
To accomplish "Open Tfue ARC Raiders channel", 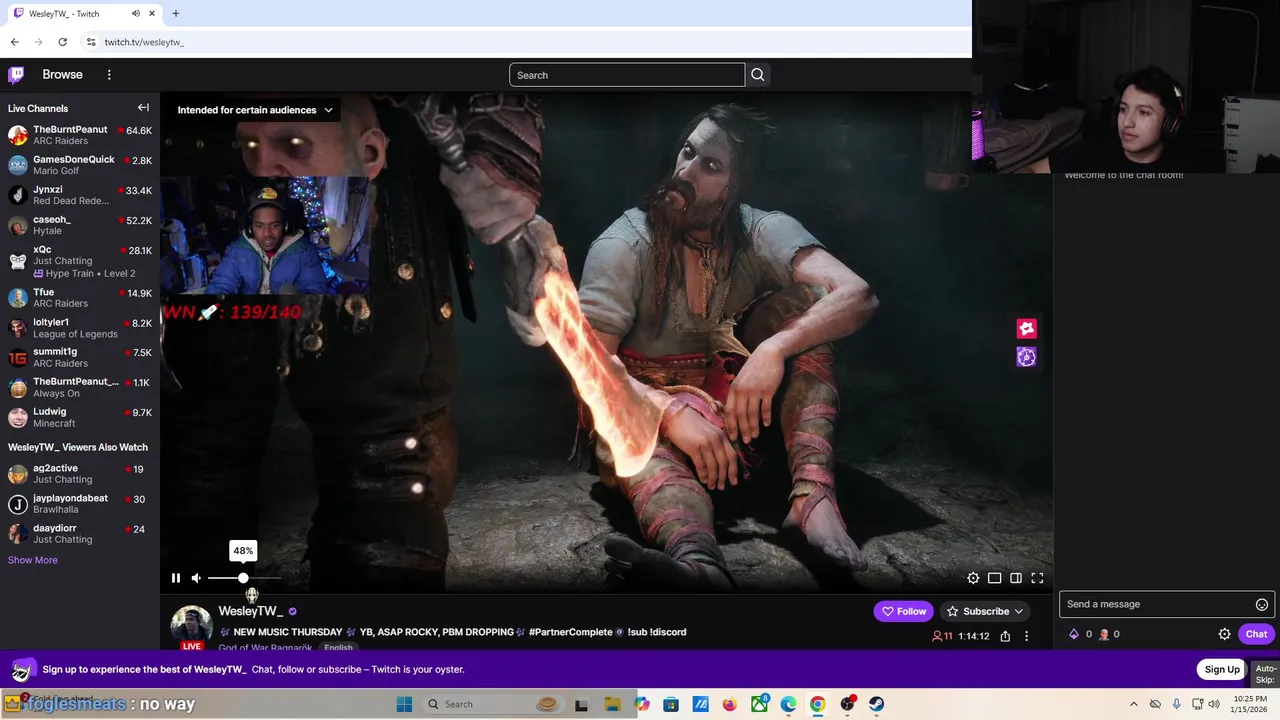I will pos(80,298).
